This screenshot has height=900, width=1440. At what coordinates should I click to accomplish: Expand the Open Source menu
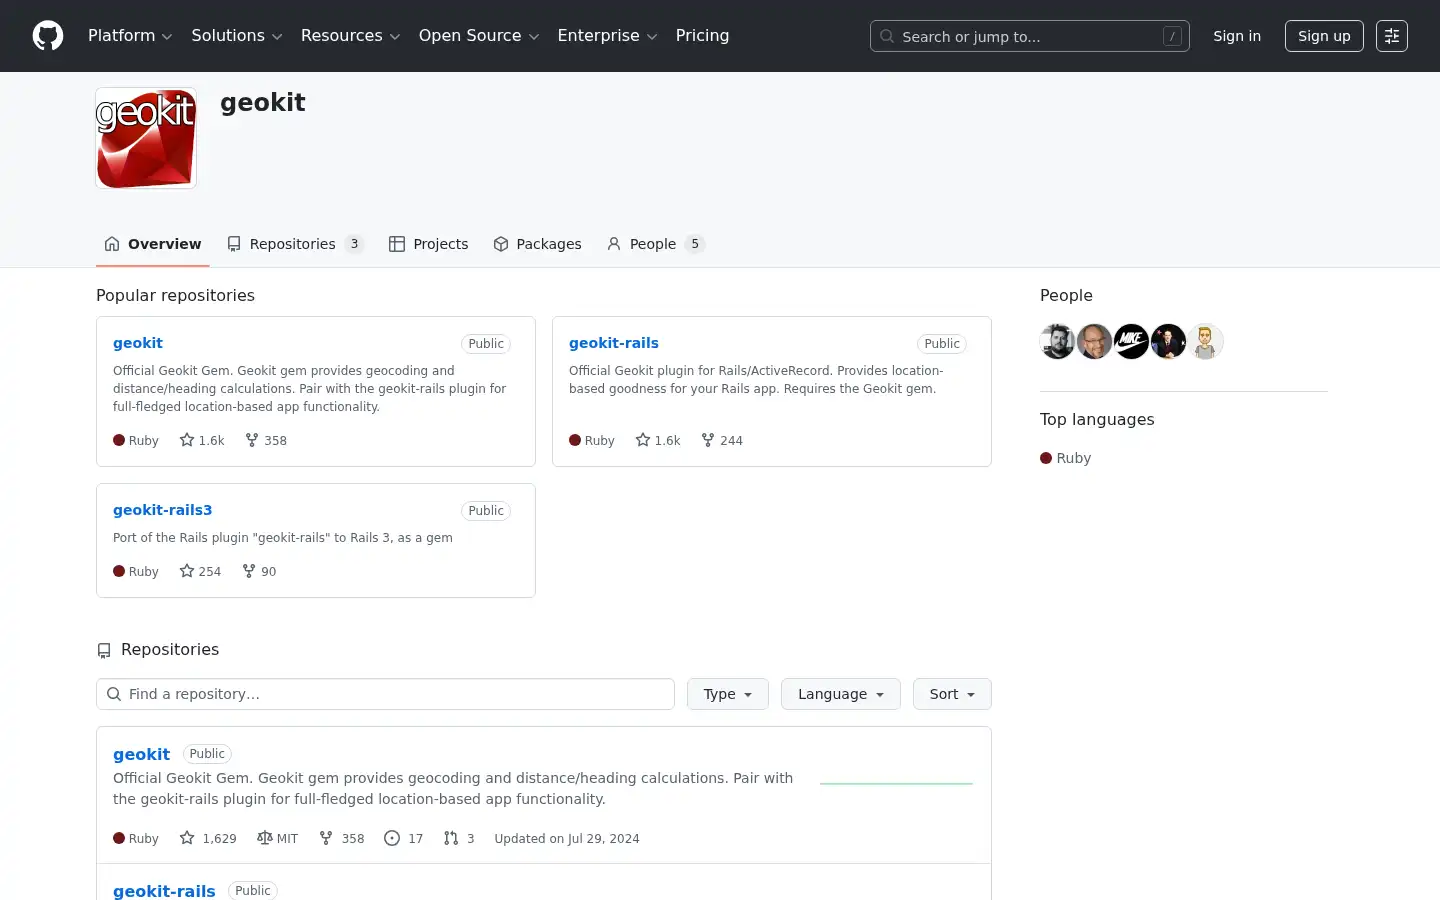coord(479,36)
